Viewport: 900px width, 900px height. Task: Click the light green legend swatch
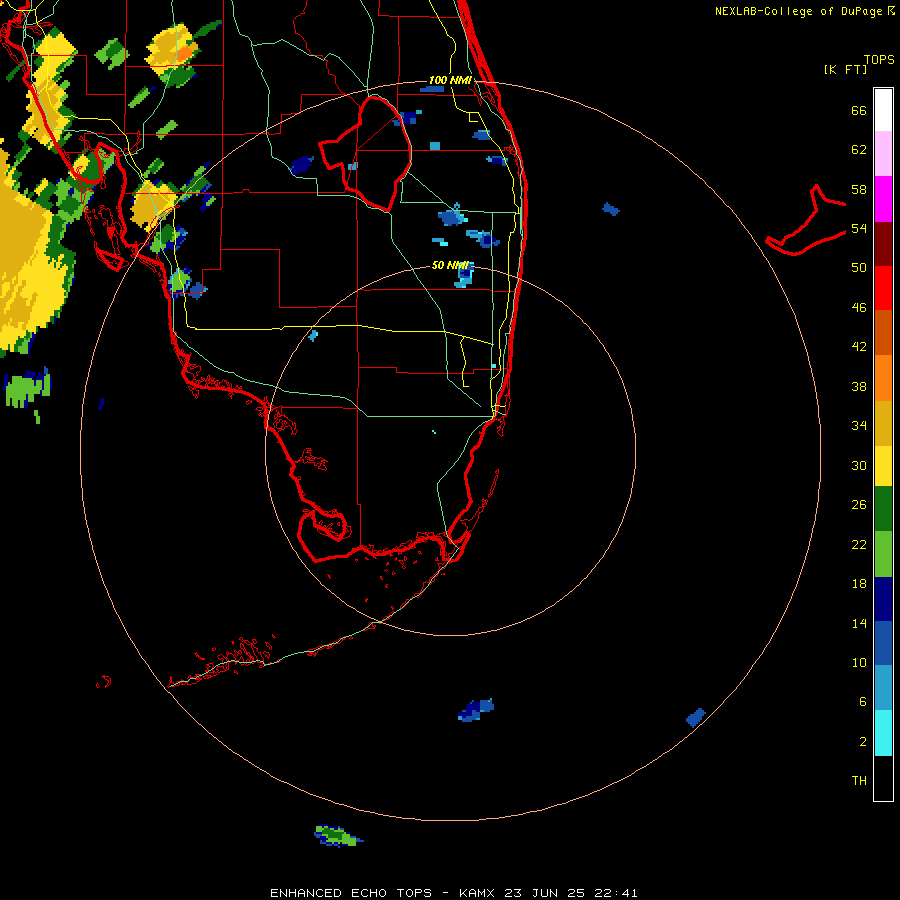[883, 554]
